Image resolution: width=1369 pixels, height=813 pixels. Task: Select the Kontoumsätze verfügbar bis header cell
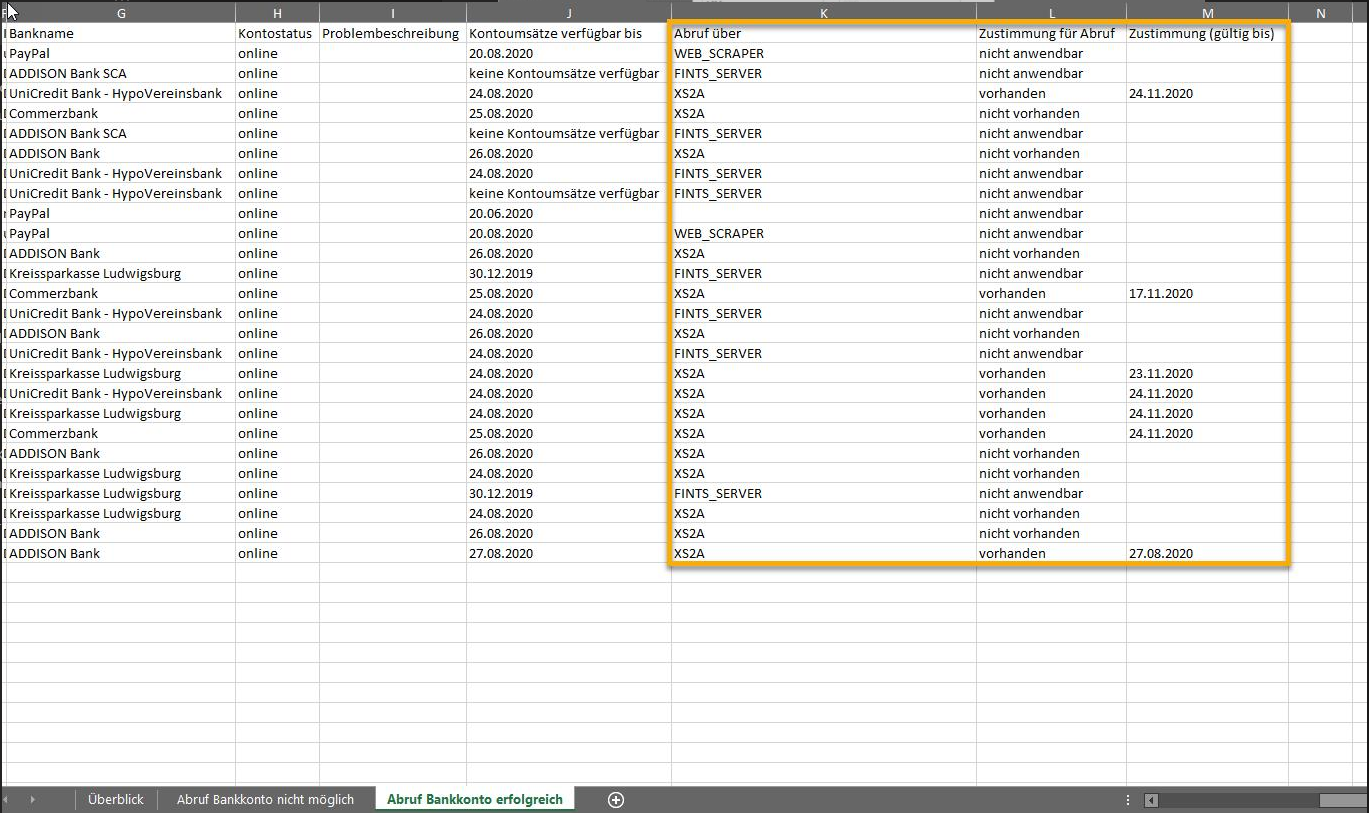pos(569,33)
